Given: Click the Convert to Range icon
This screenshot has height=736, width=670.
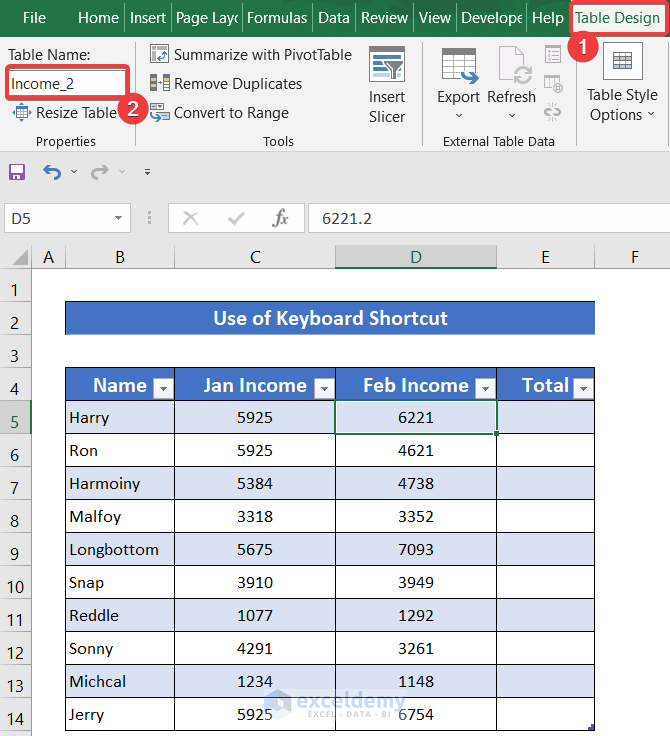Looking at the screenshot, I should (x=159, y=113).
